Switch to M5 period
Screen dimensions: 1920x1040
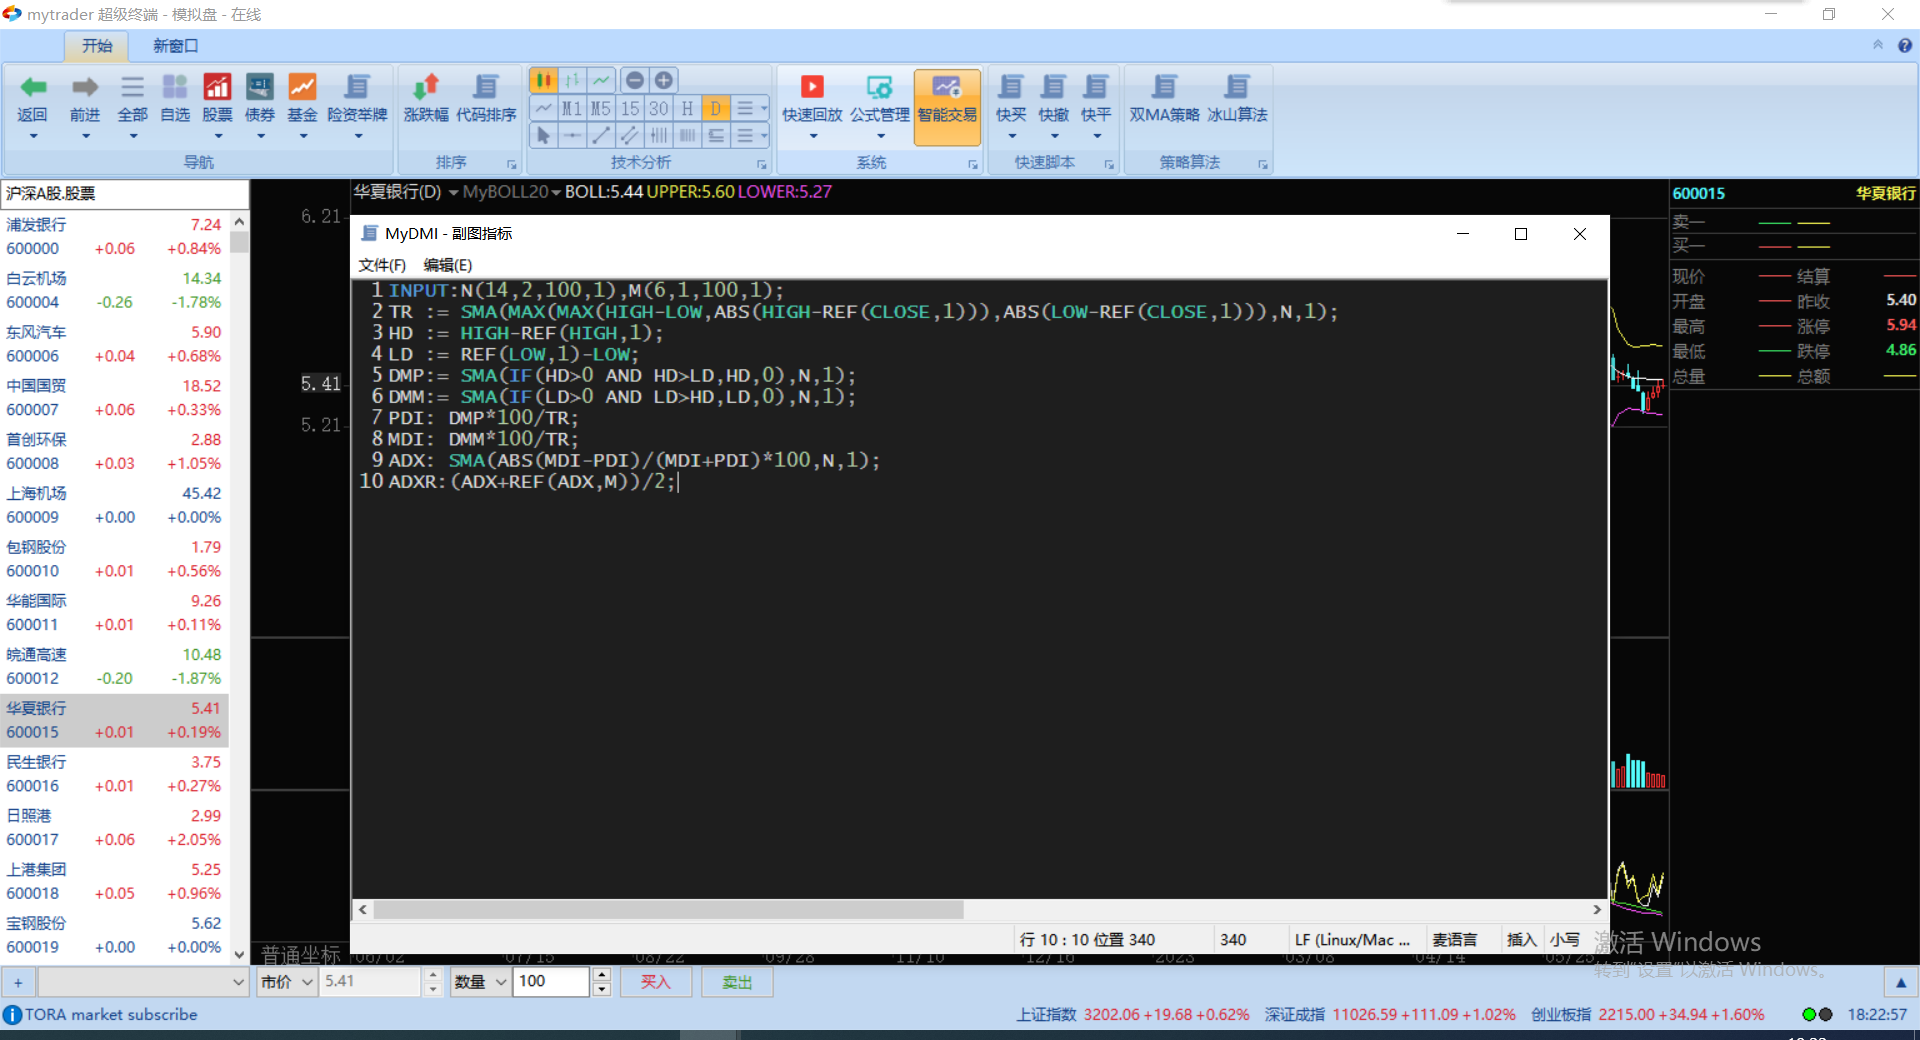pos(600,108)
